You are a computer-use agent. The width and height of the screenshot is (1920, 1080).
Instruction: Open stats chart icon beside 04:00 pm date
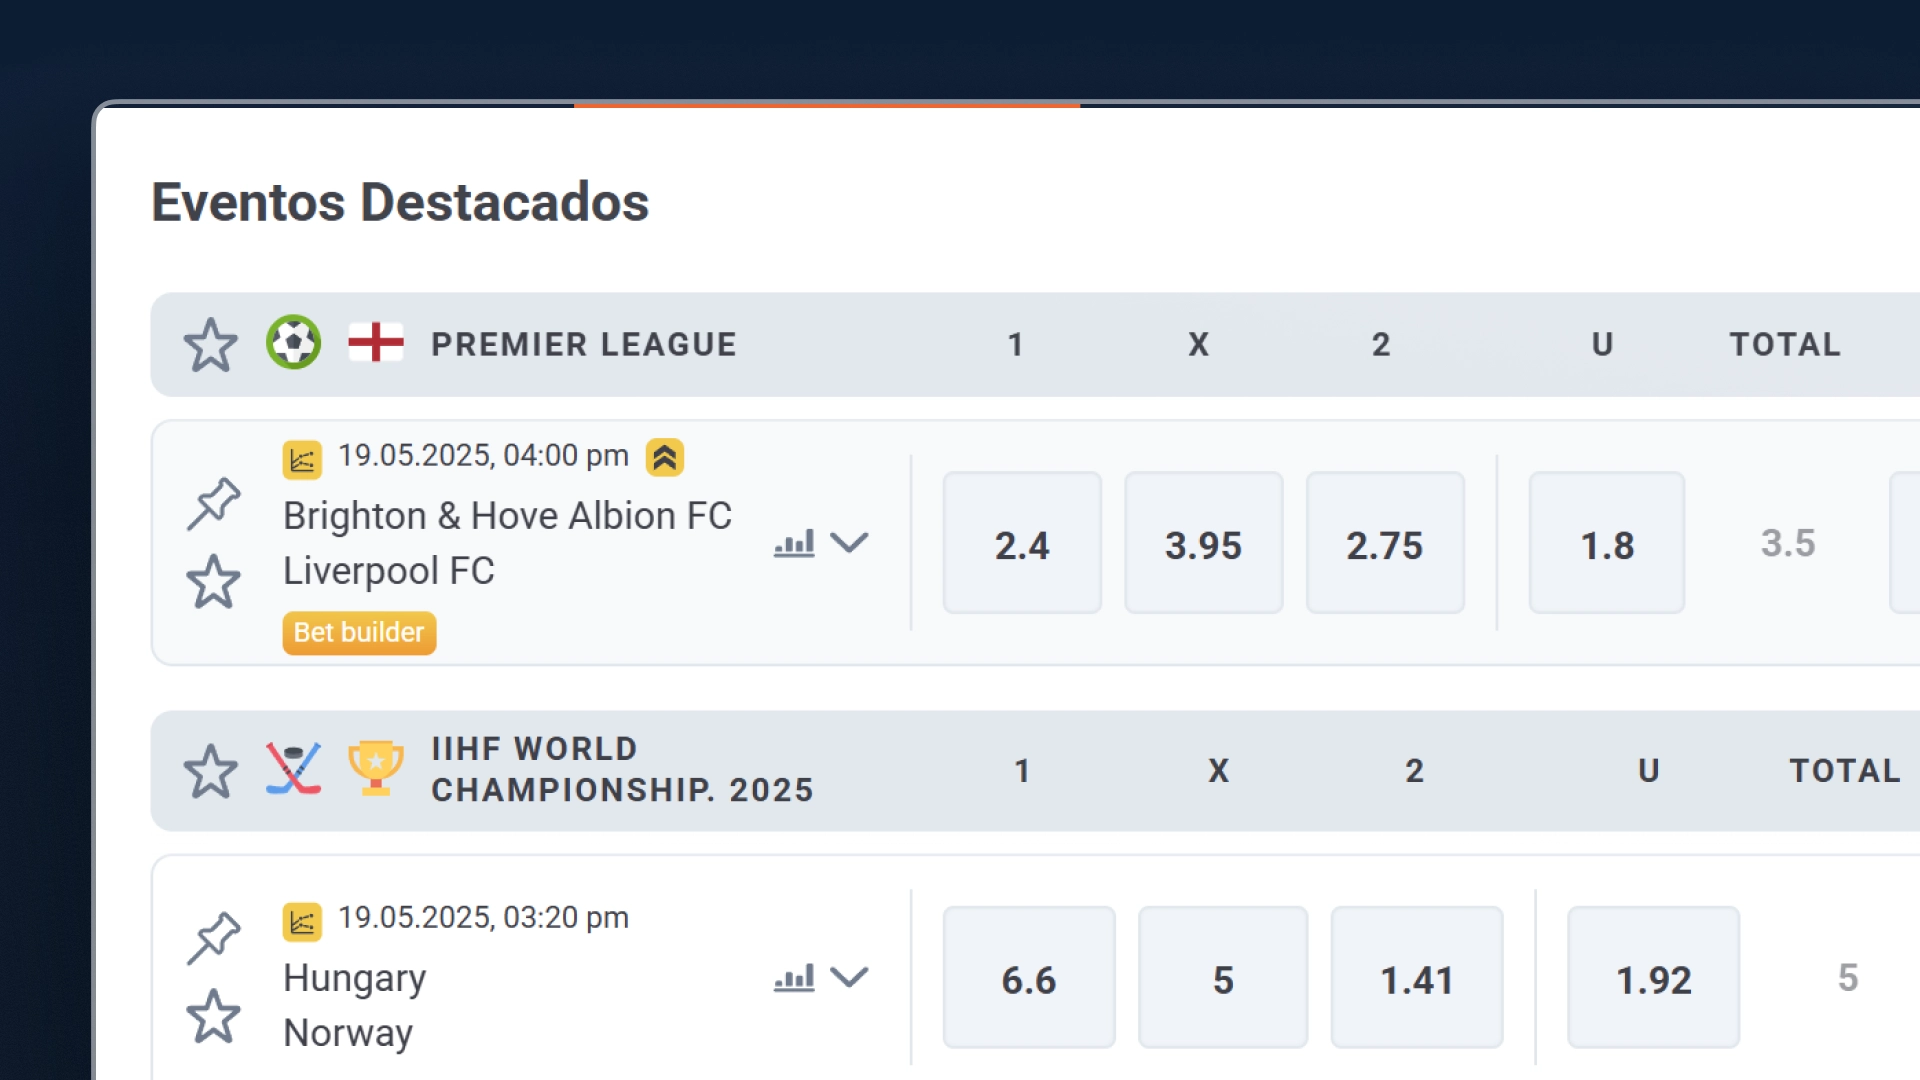coord(302,460)
